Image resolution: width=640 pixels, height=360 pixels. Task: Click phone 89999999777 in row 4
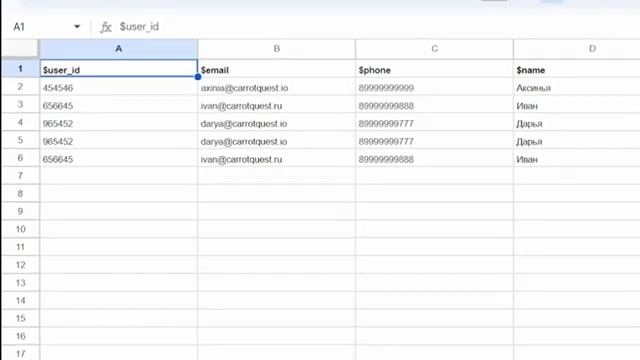pos(434,122)
